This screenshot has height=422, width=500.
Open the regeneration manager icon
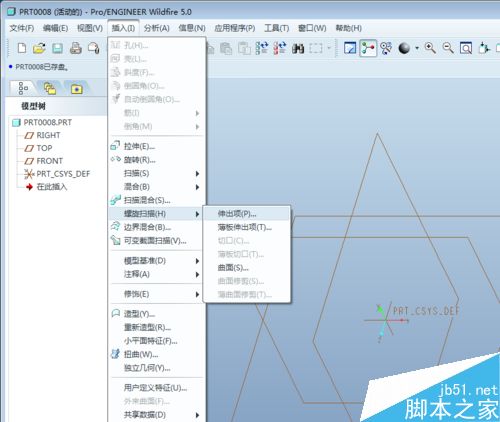[280, 48]
